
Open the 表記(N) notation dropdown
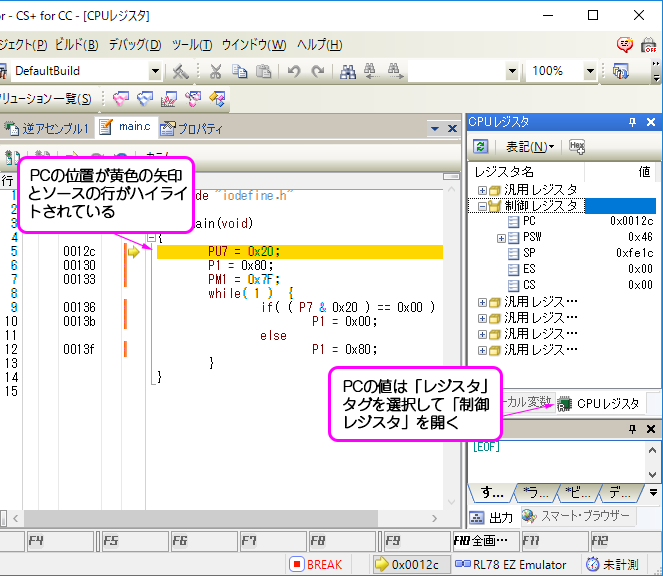[529, 146]
